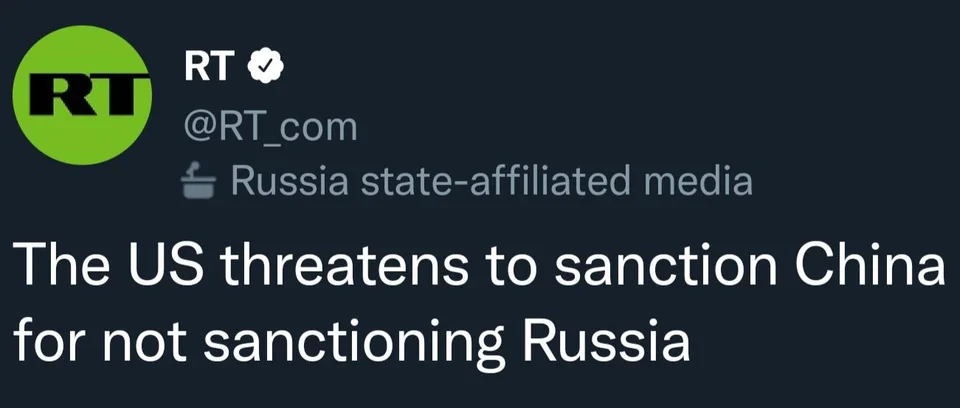Open the @RT_com handle
Viewport: 960px width, 408px height.
point(271,128)
